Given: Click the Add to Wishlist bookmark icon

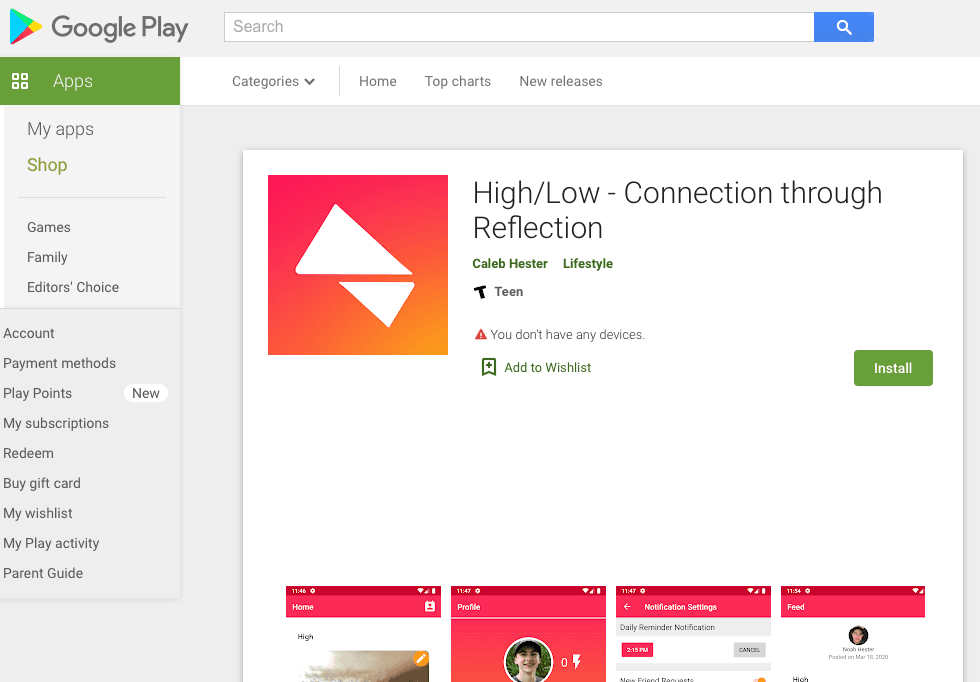Looking at the screenshot, I should (489, 367).
